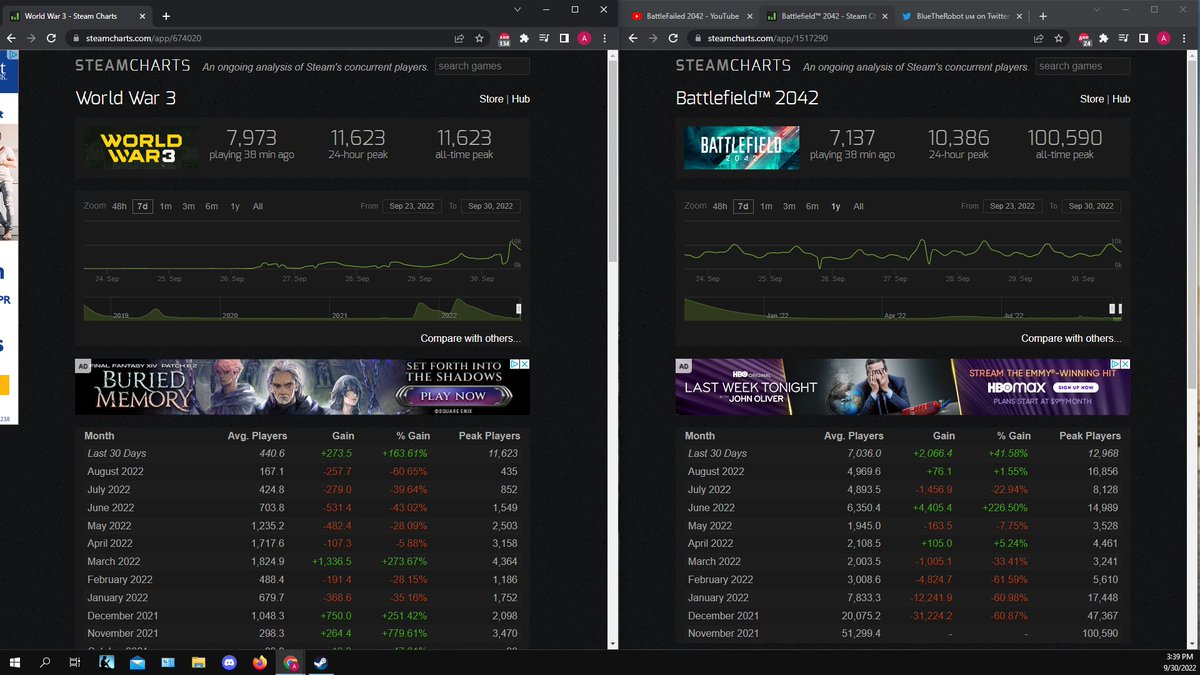Set World War 3 chart zoom to 1y

[235, 206]
